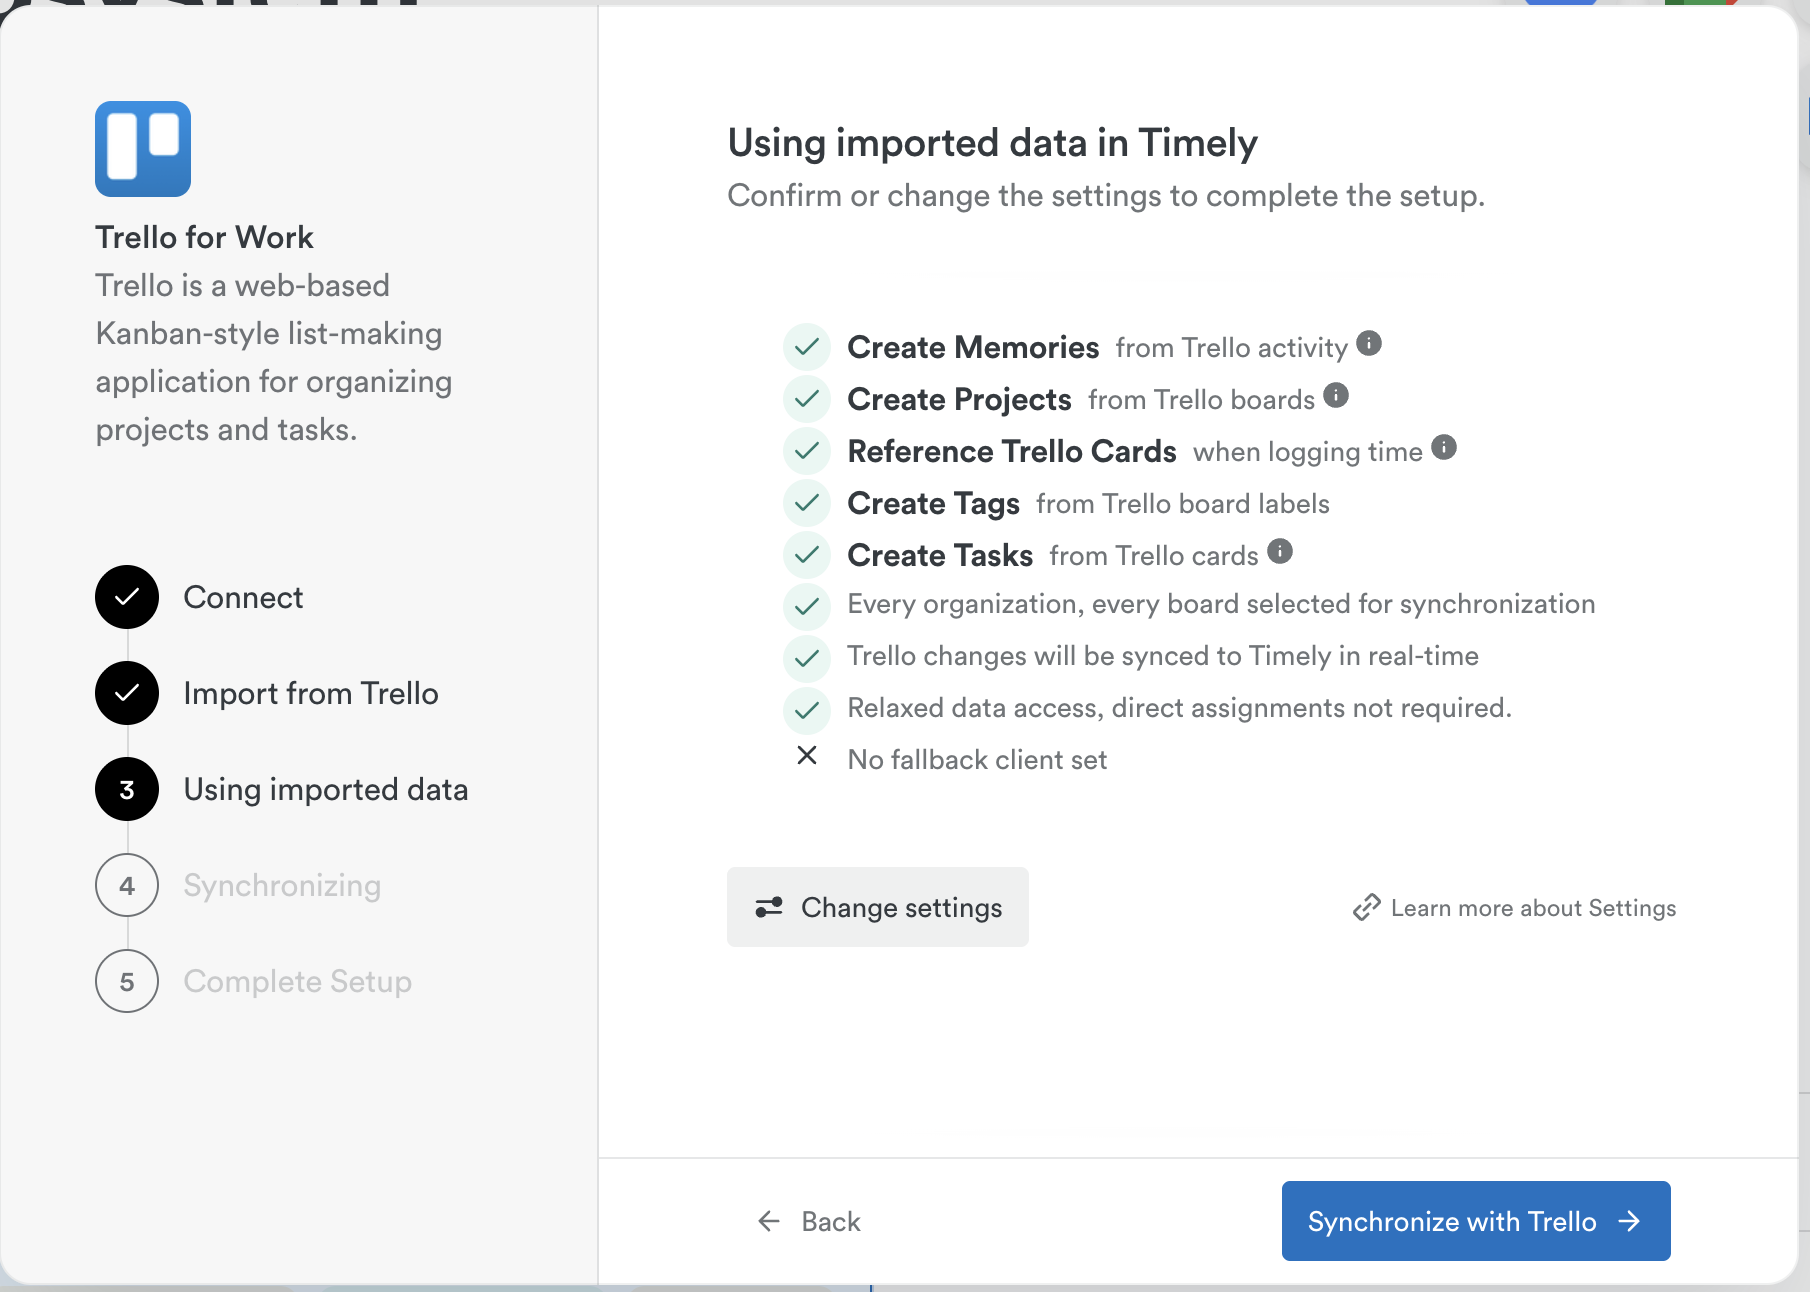The width and height of the screenshot is (1810, 1292).
Task: Click checkmark next to real-time sync line
Action: click(807, 658)
